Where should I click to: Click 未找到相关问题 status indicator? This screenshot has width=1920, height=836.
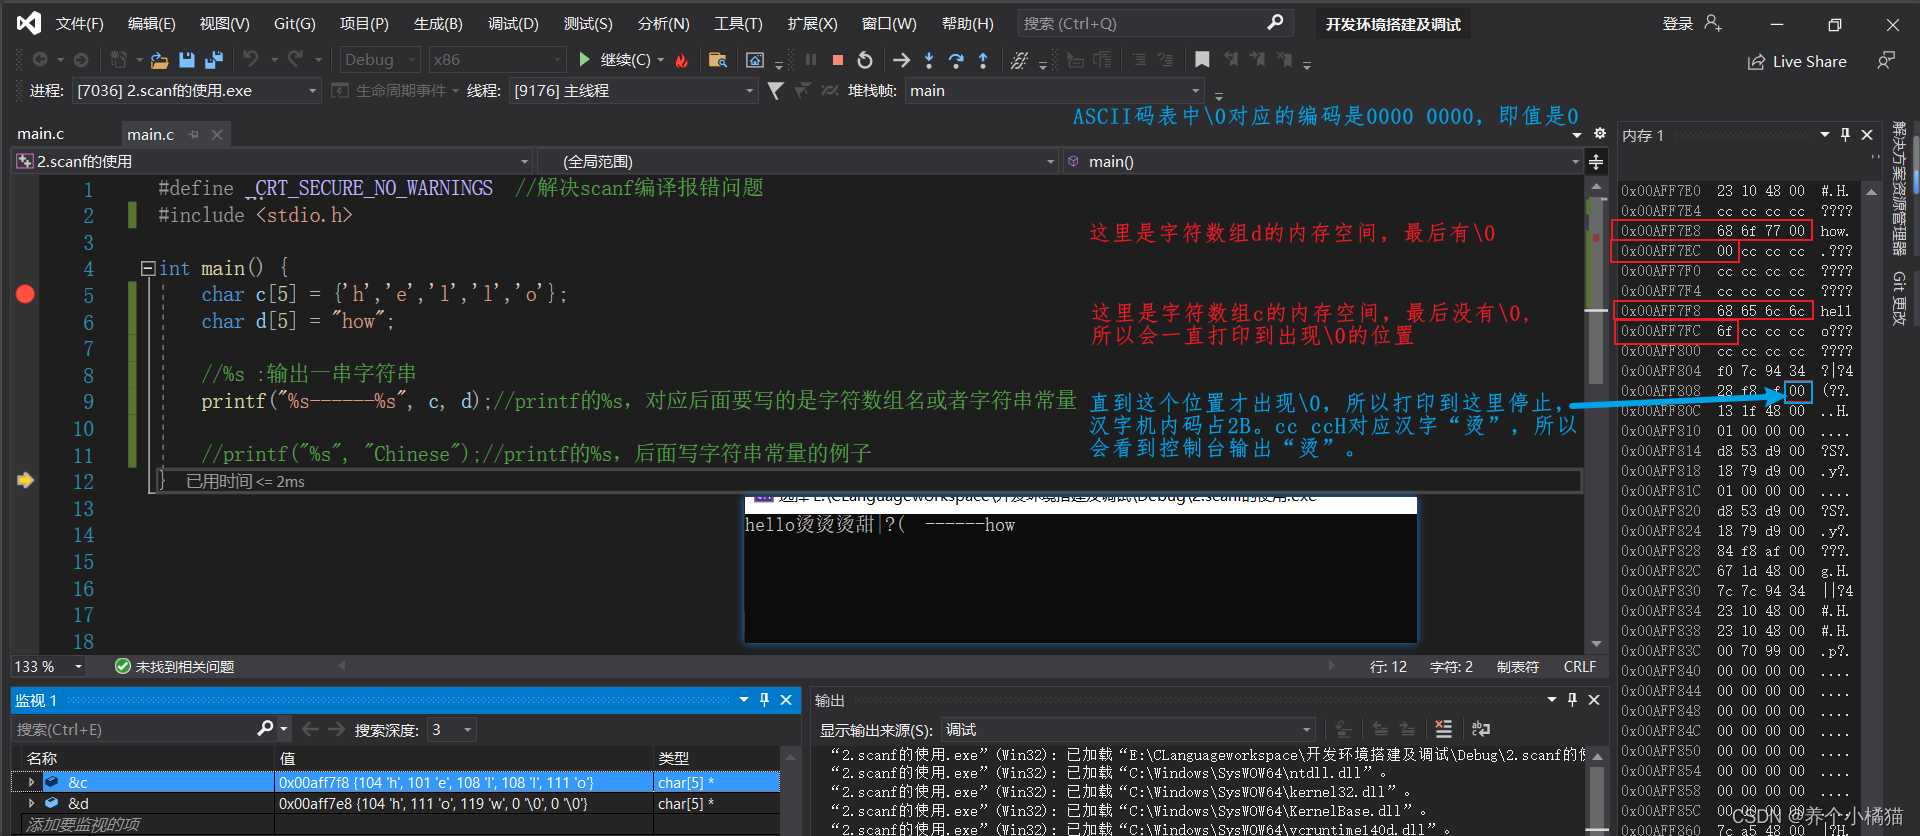[175, 666]
